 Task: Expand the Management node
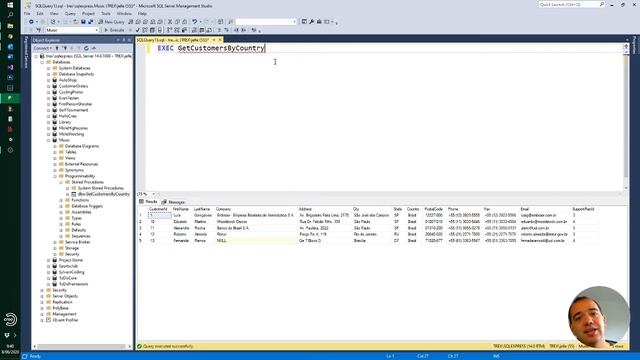coord(42,314)
